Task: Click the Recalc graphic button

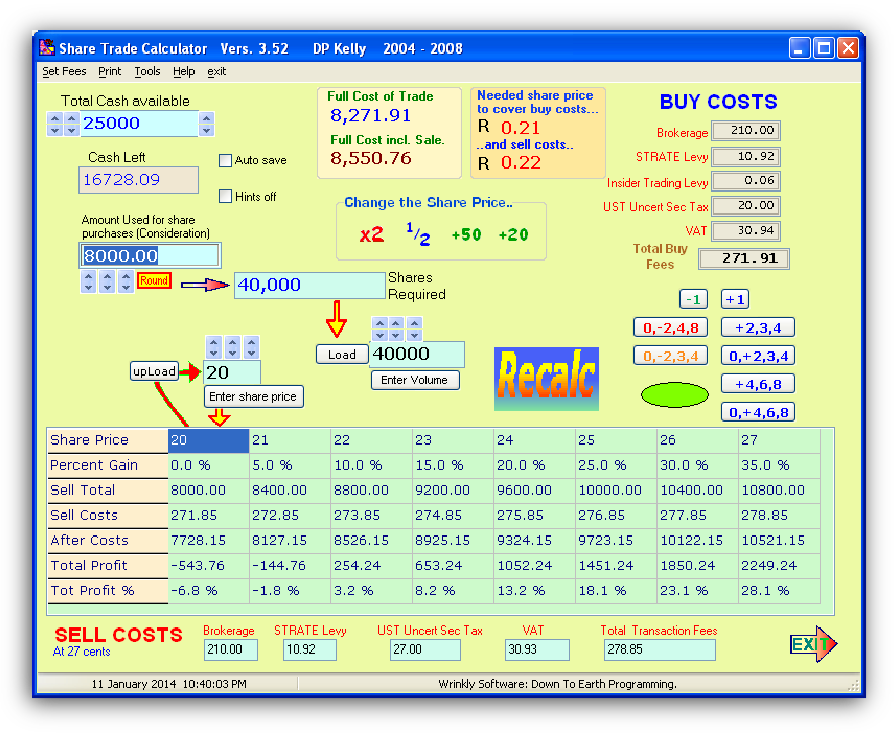Action: coord(546,378)
